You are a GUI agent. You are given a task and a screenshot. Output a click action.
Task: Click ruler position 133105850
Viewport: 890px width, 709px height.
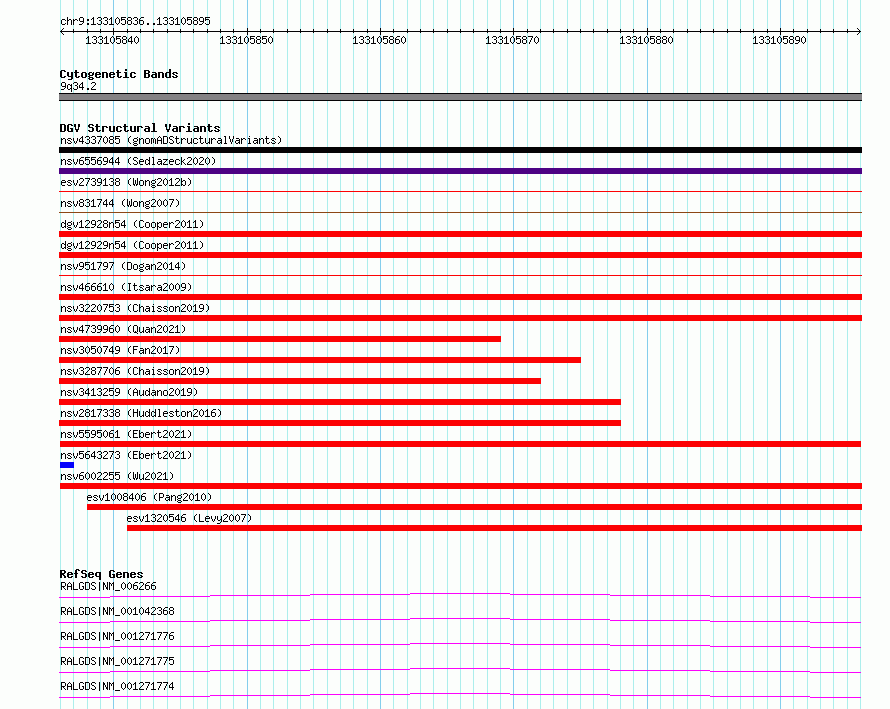coord(246,40)
